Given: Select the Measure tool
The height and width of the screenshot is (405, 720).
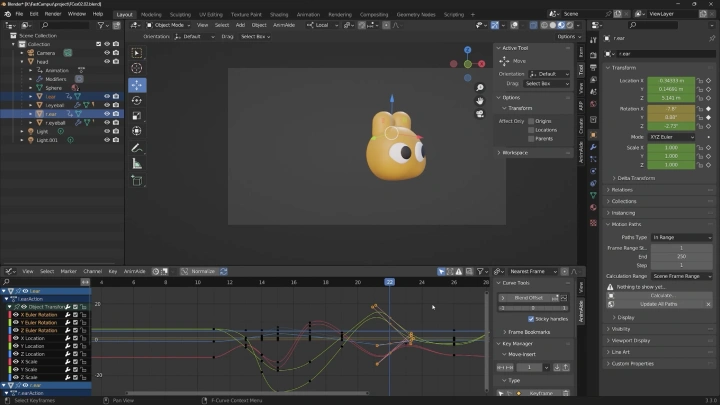Looking at the screenshot, I should [x=137, y=164].
